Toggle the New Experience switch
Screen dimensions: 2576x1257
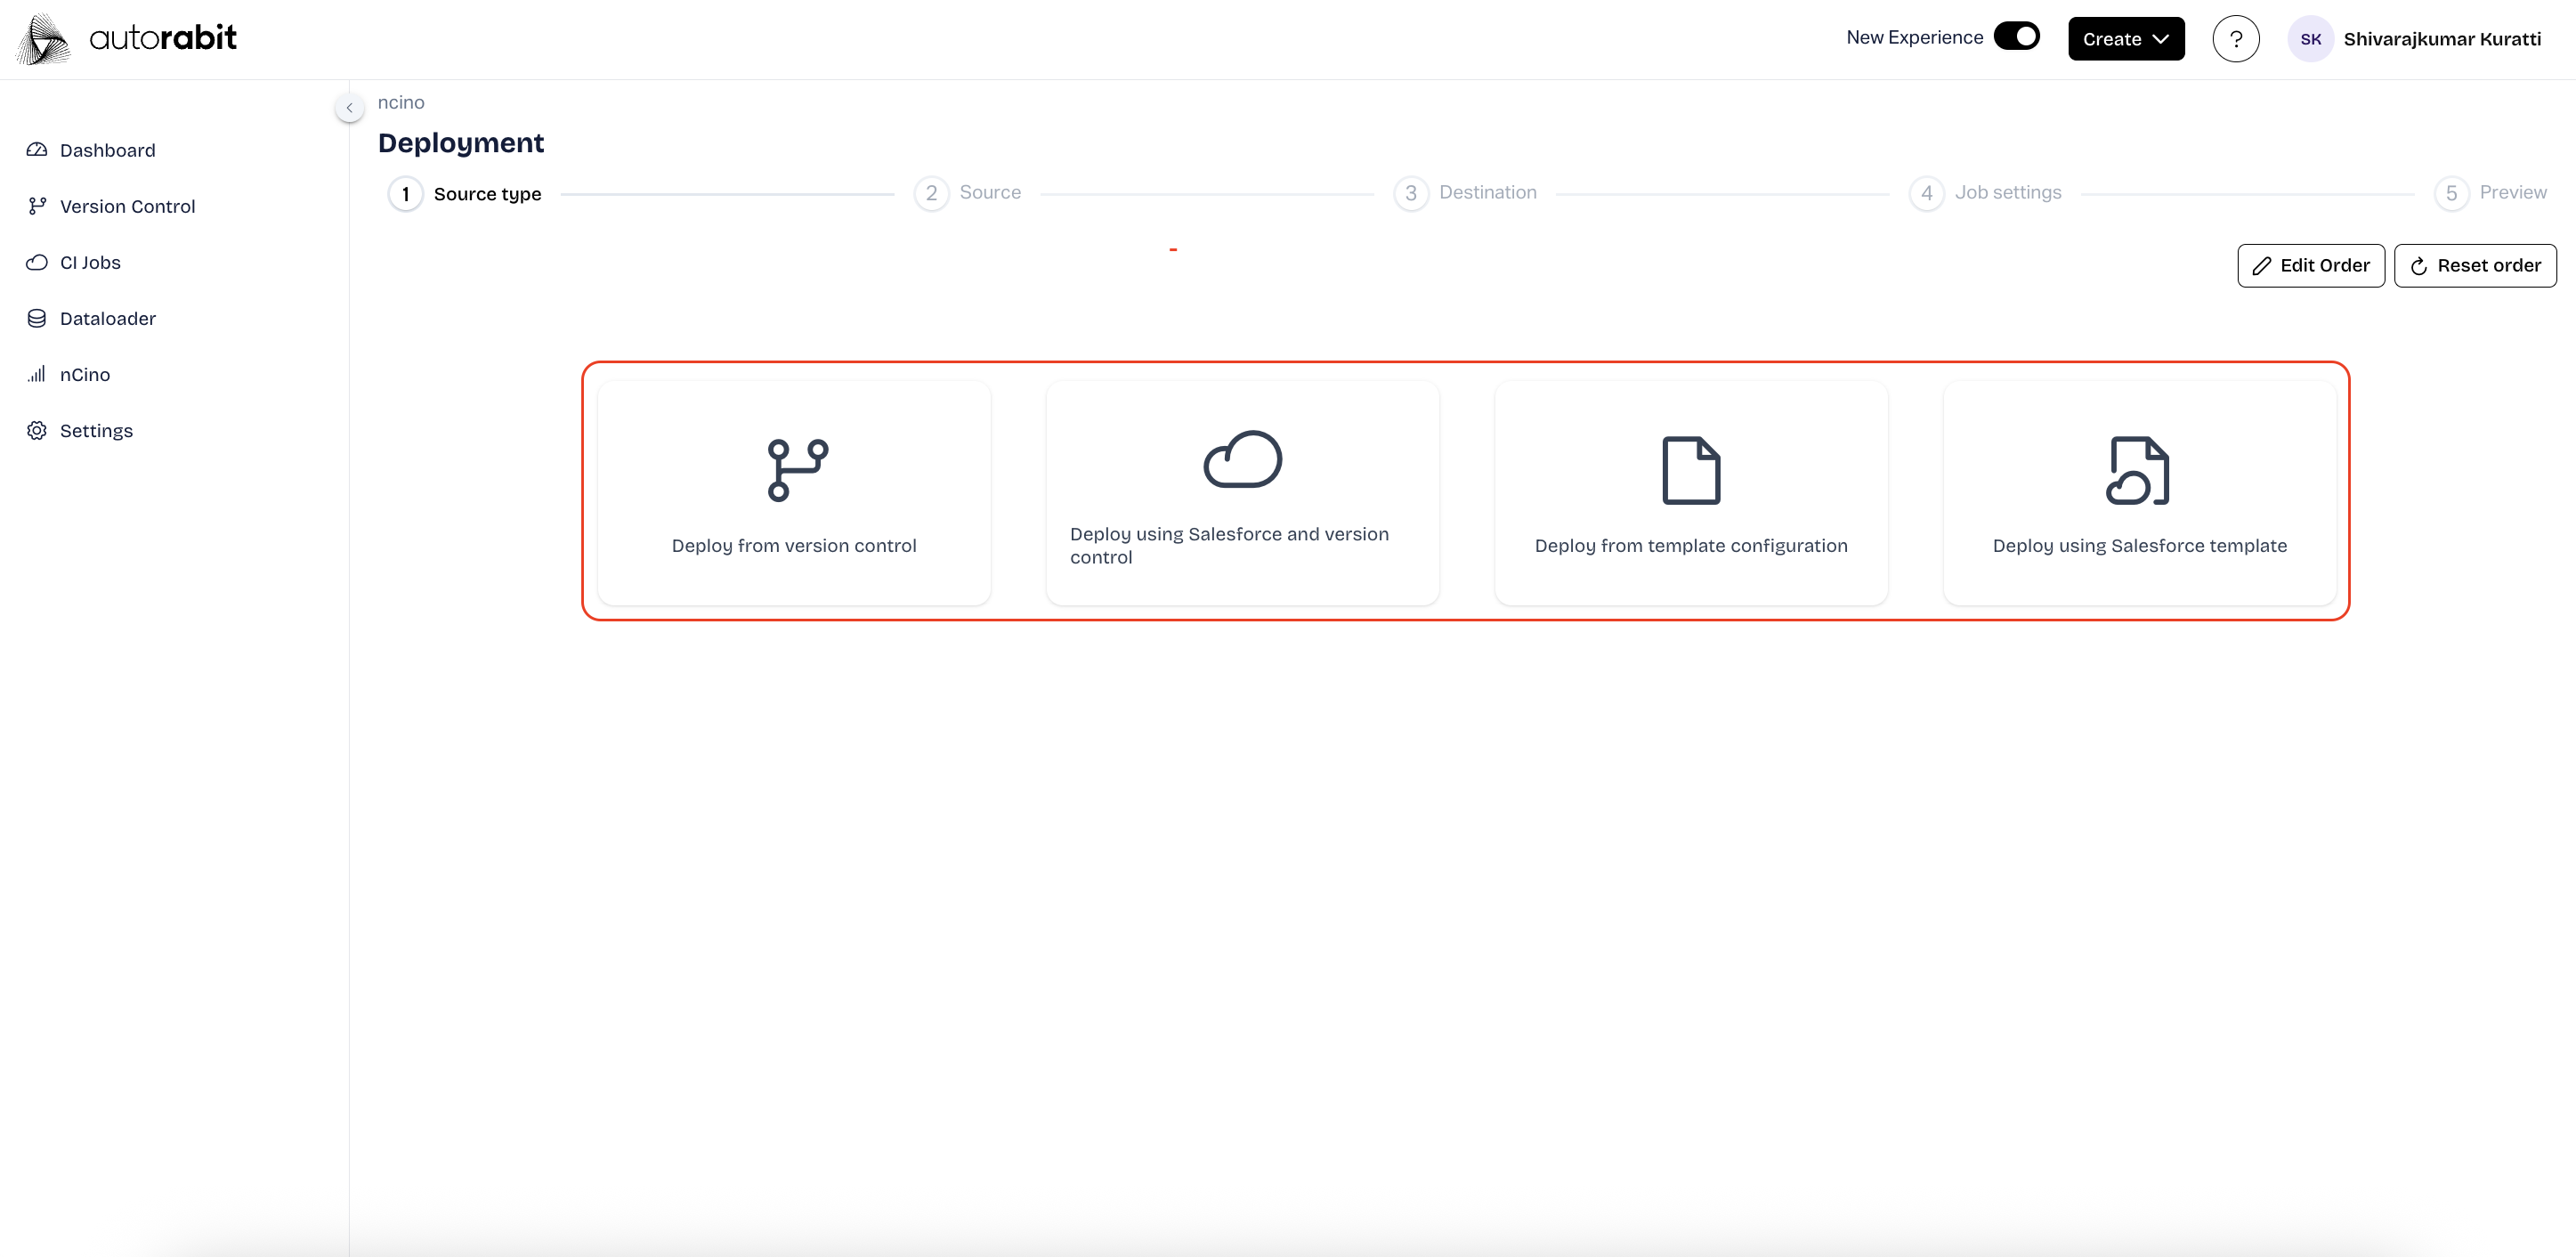(2016, 37)
